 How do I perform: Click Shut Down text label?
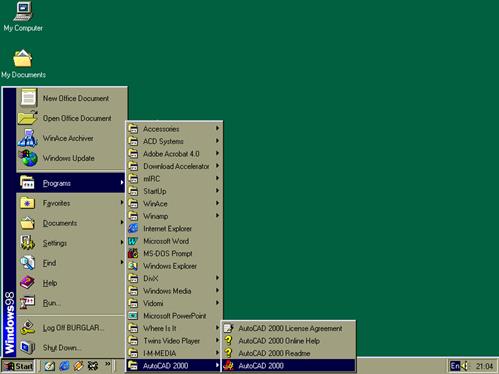click(62, 347)
